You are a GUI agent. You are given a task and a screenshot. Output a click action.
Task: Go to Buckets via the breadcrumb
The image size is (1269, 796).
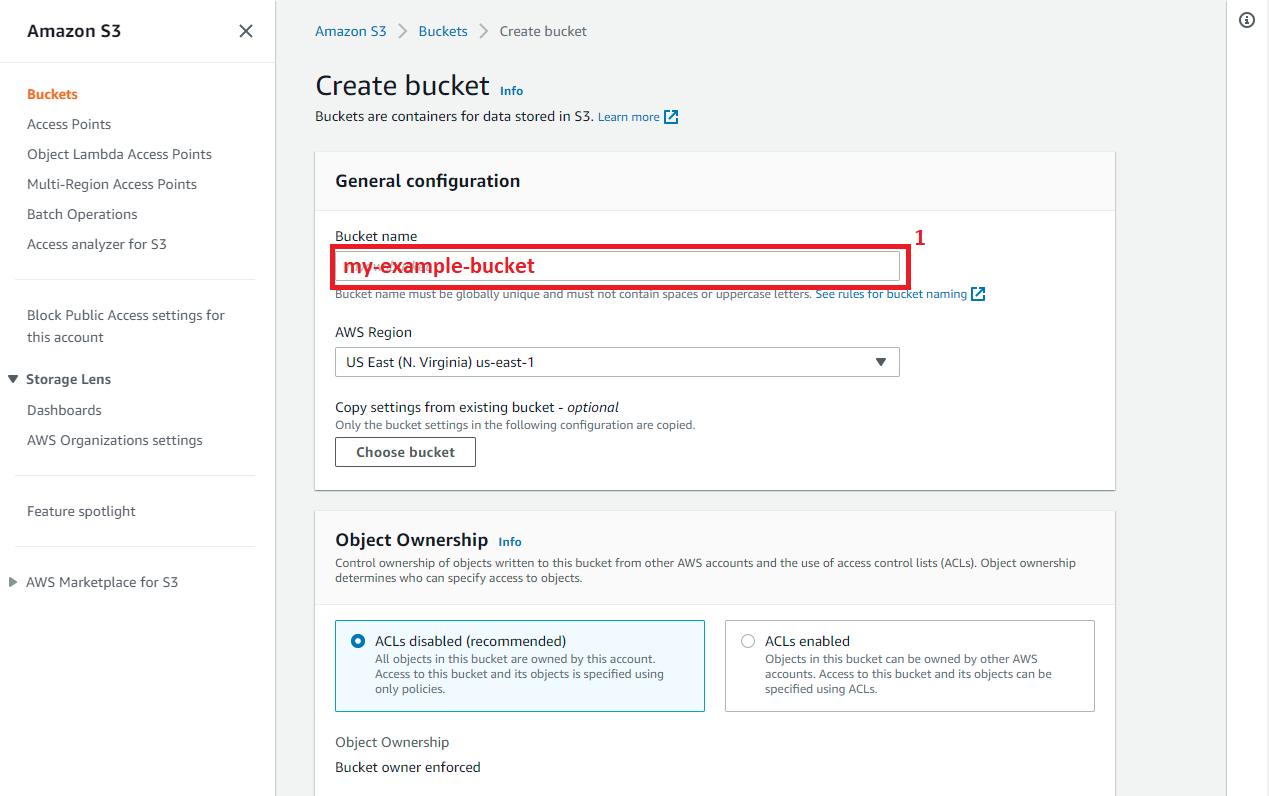[443, 31]
